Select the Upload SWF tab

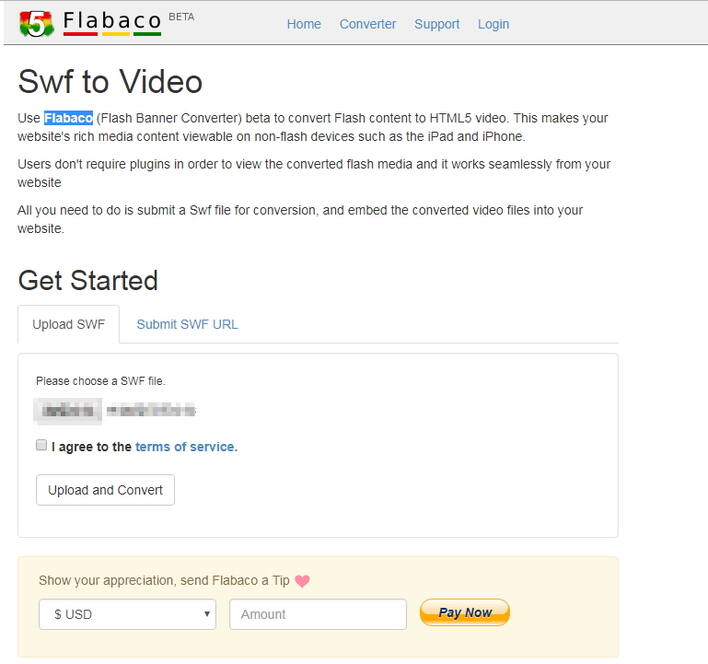click(69, 324)
